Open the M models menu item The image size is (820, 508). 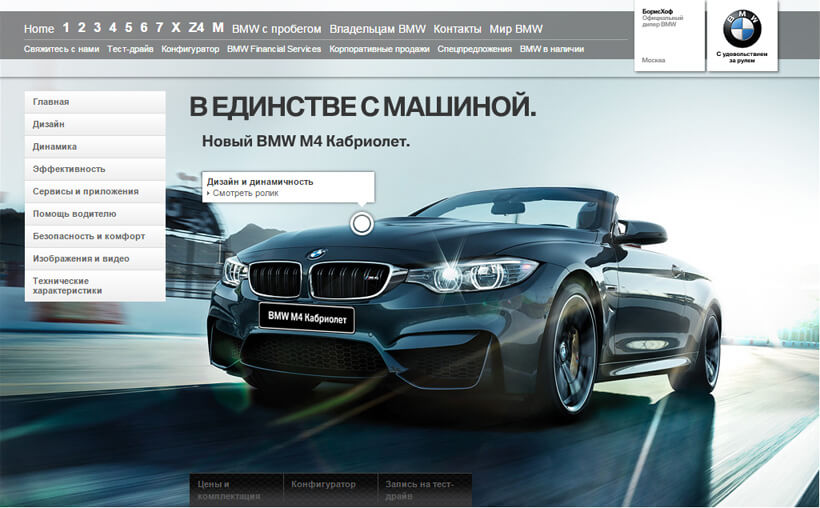click(218, 27)
